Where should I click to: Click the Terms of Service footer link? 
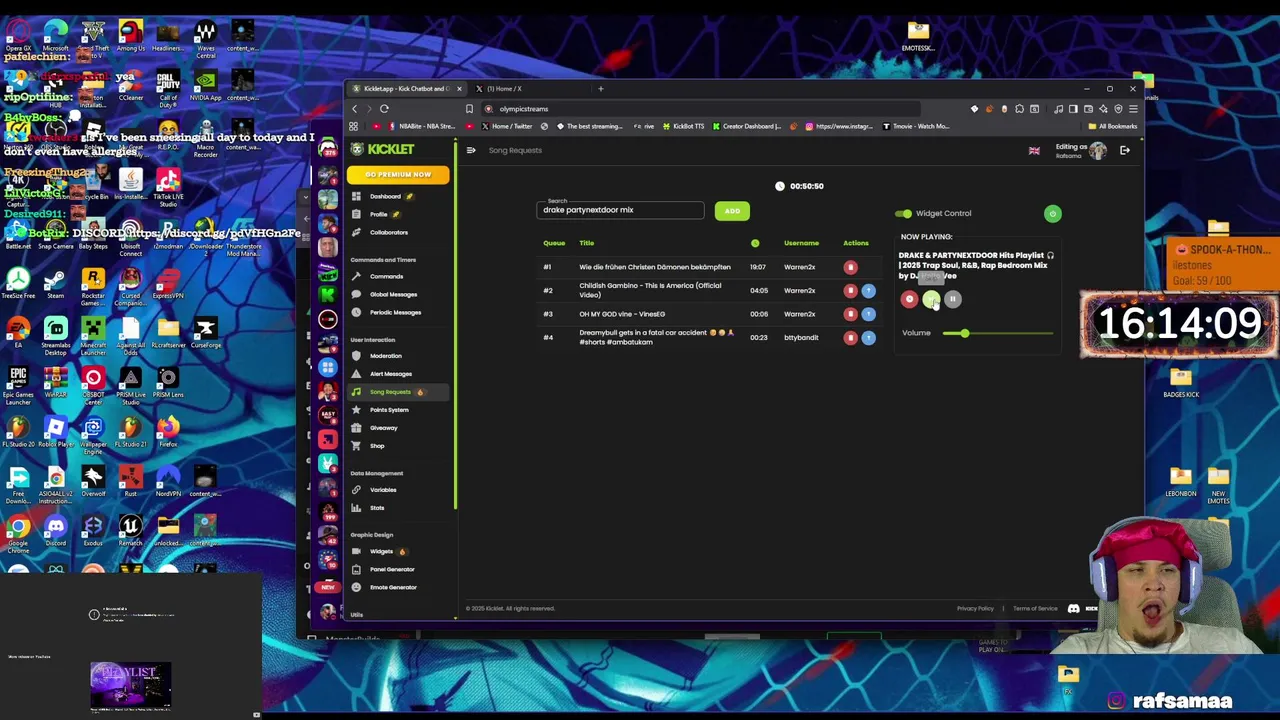[x=1035, y=608]
